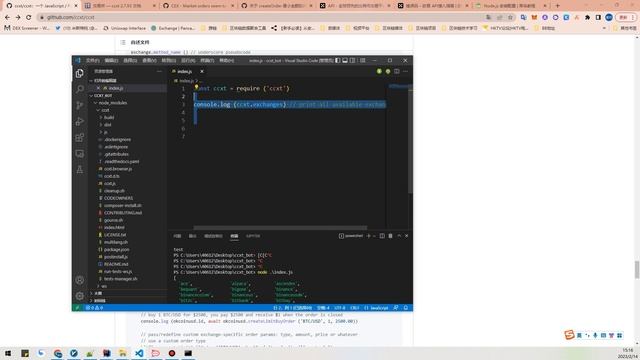This screenshot has height=360, width=640.
Task: Open Run and Debug view in activity bar
Action: [x=80, y=121]
